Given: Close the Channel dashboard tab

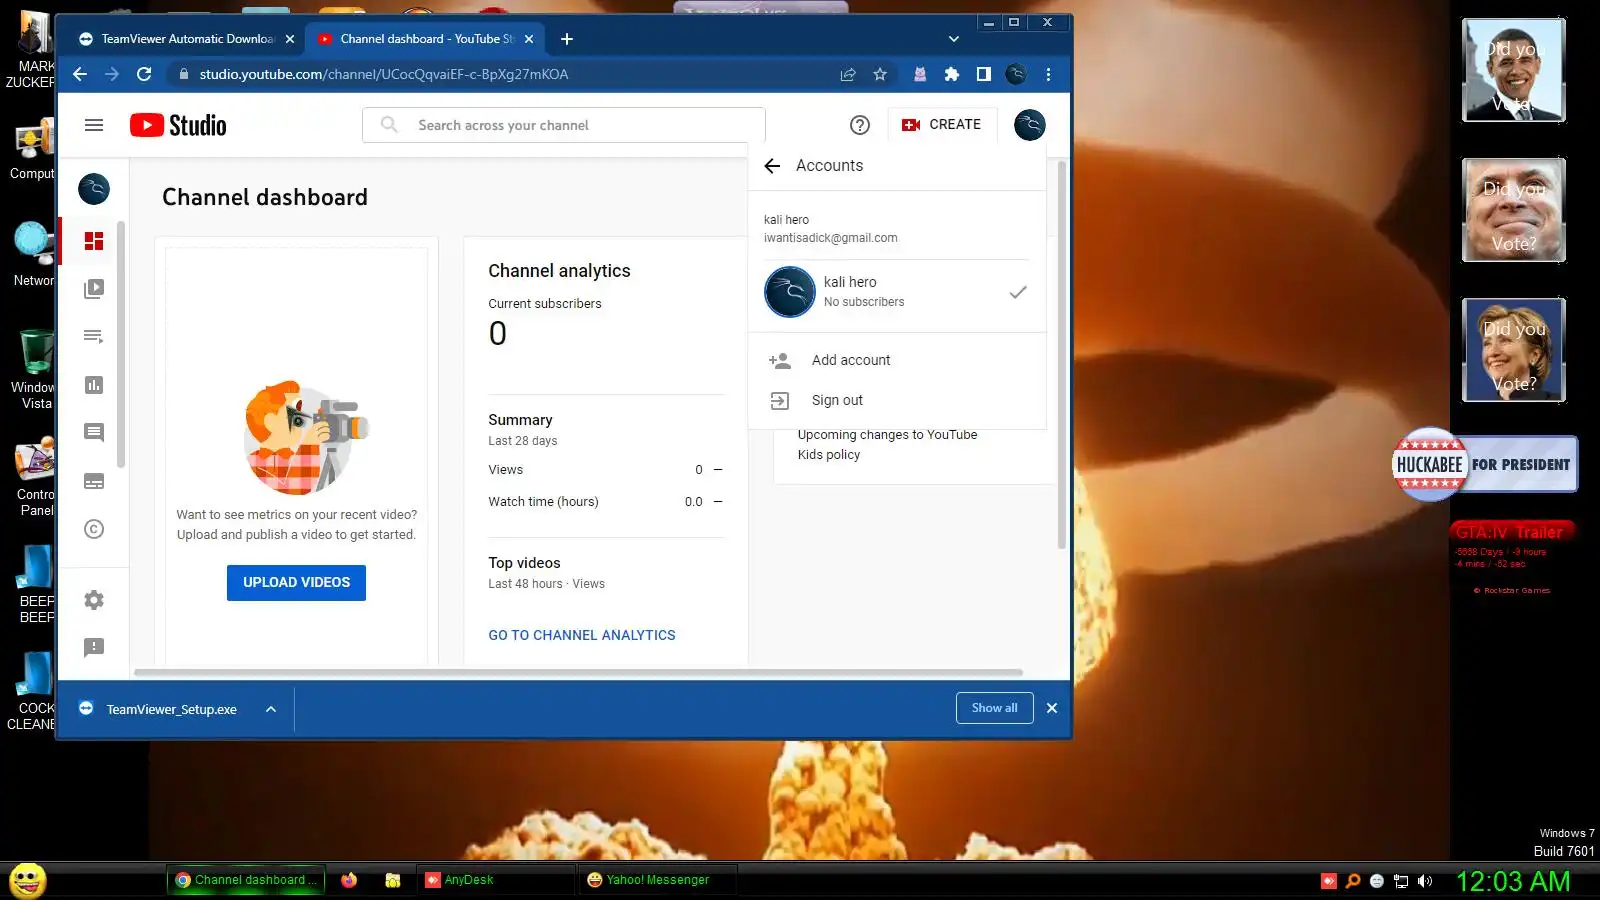Looking at the screenshot, I should click(529, 39).
